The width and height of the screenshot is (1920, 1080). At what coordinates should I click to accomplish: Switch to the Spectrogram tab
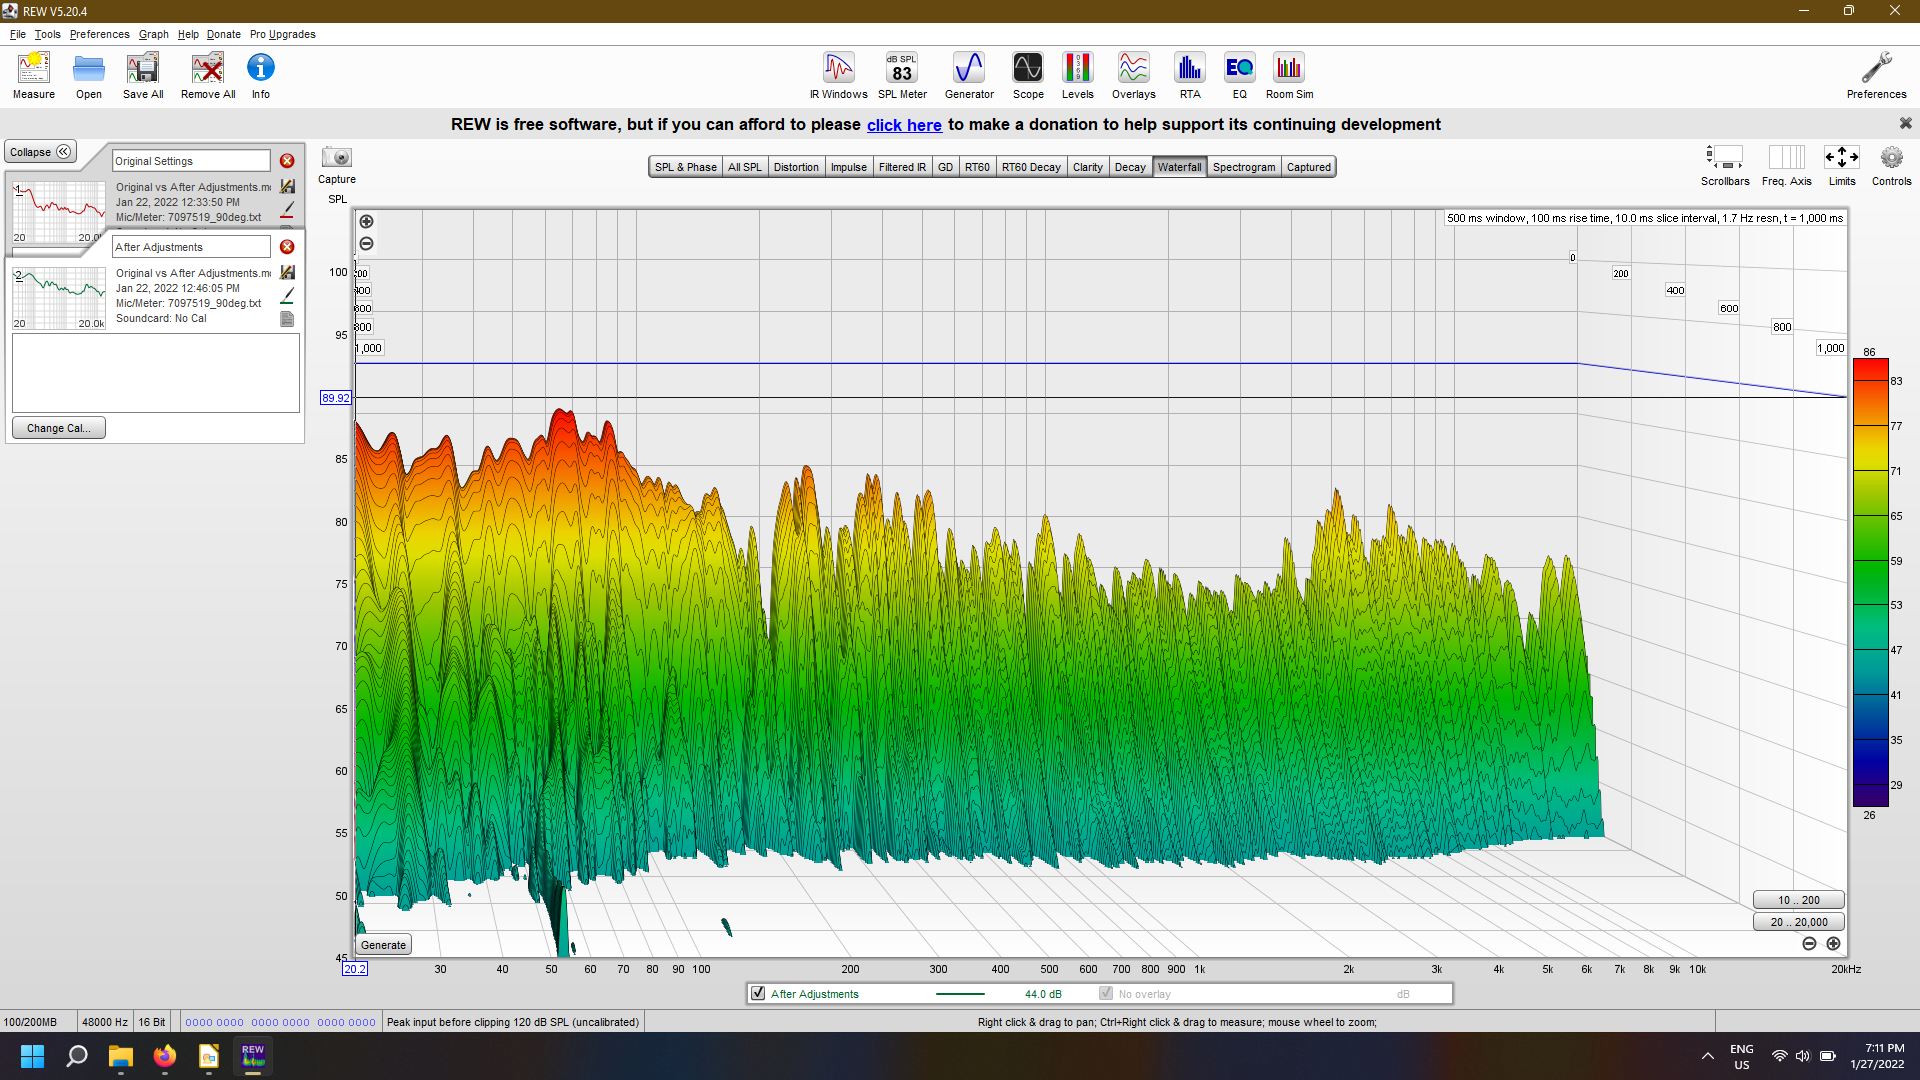[1244, 167]
